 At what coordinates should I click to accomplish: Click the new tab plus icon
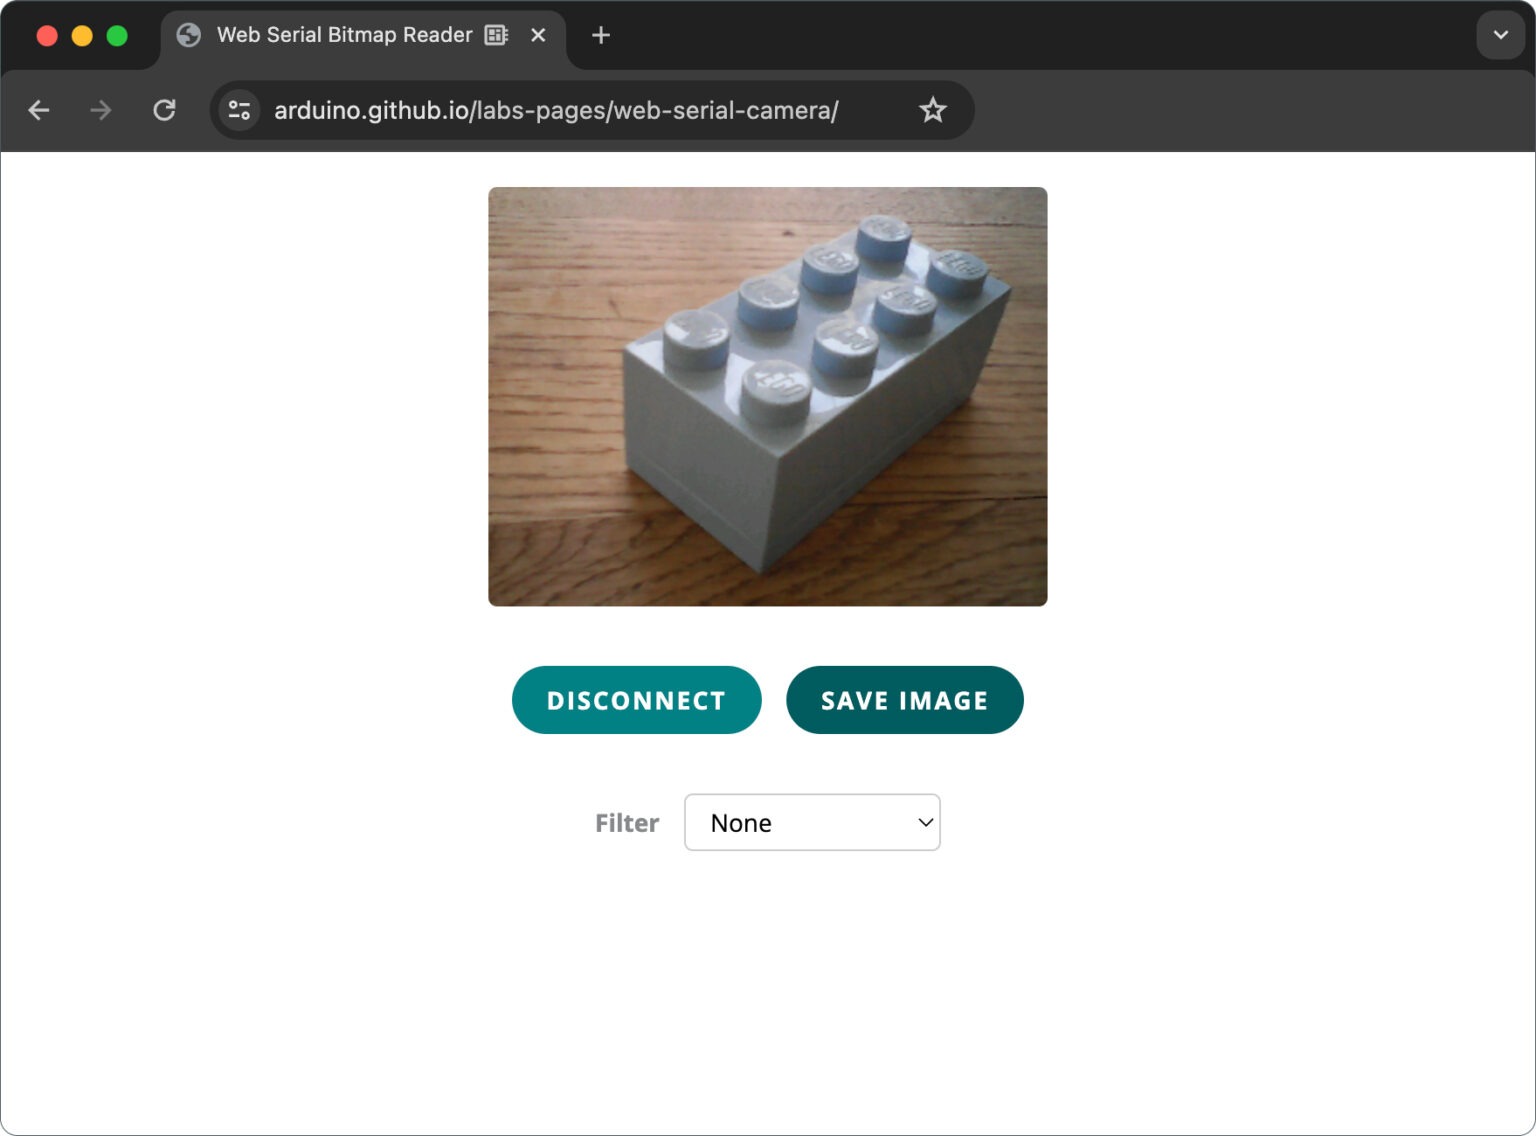point(600,35)
